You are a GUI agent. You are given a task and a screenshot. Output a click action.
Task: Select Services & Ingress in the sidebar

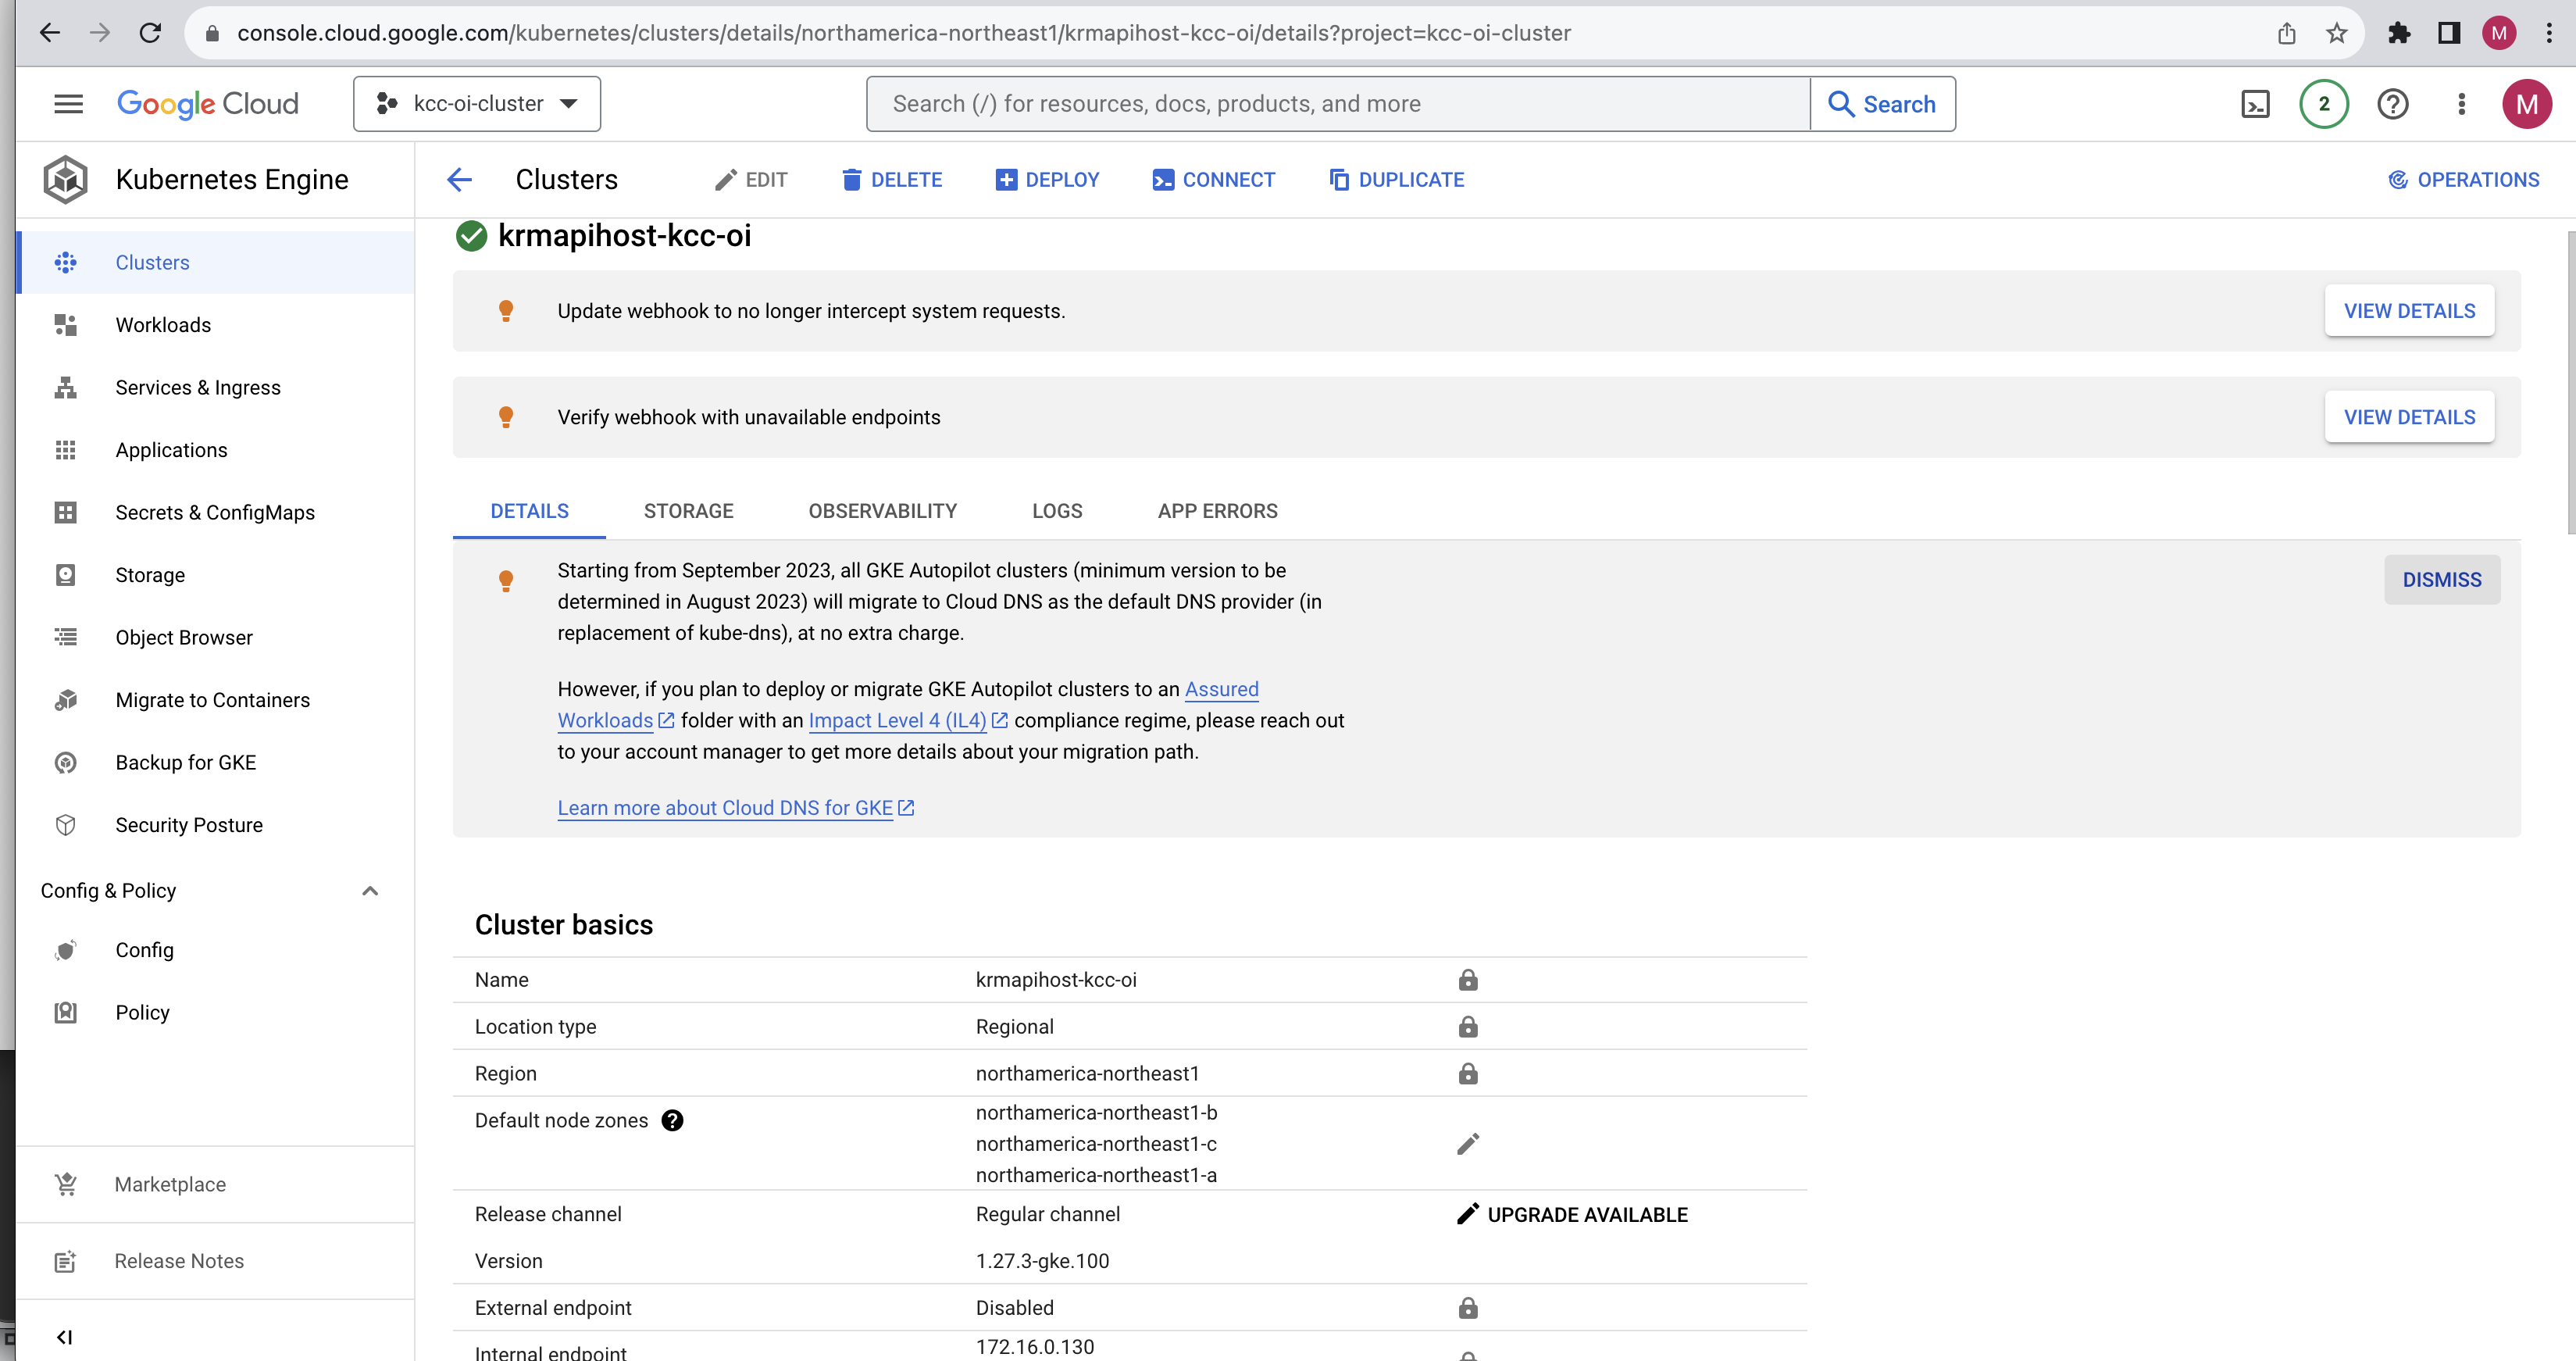click(198, 387)
